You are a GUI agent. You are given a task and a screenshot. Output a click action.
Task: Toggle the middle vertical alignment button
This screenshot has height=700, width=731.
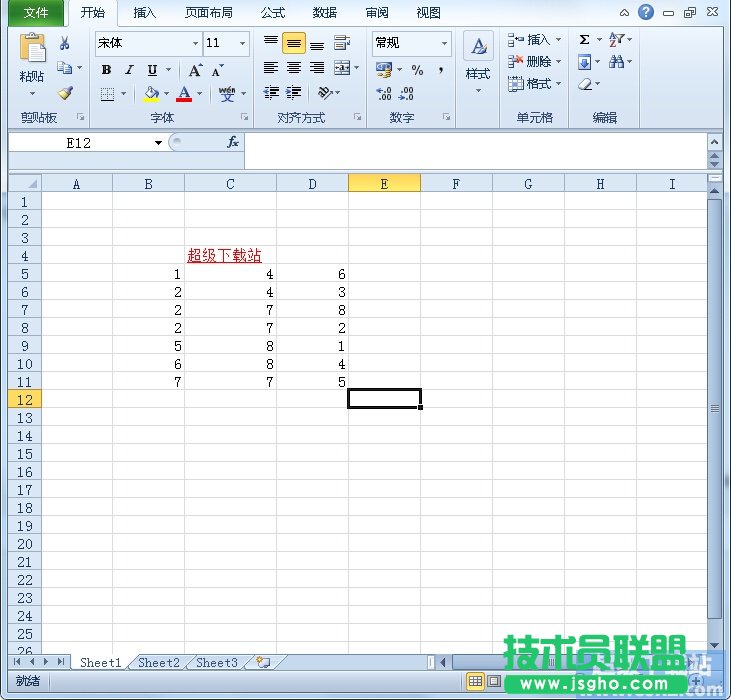(294, 44)
